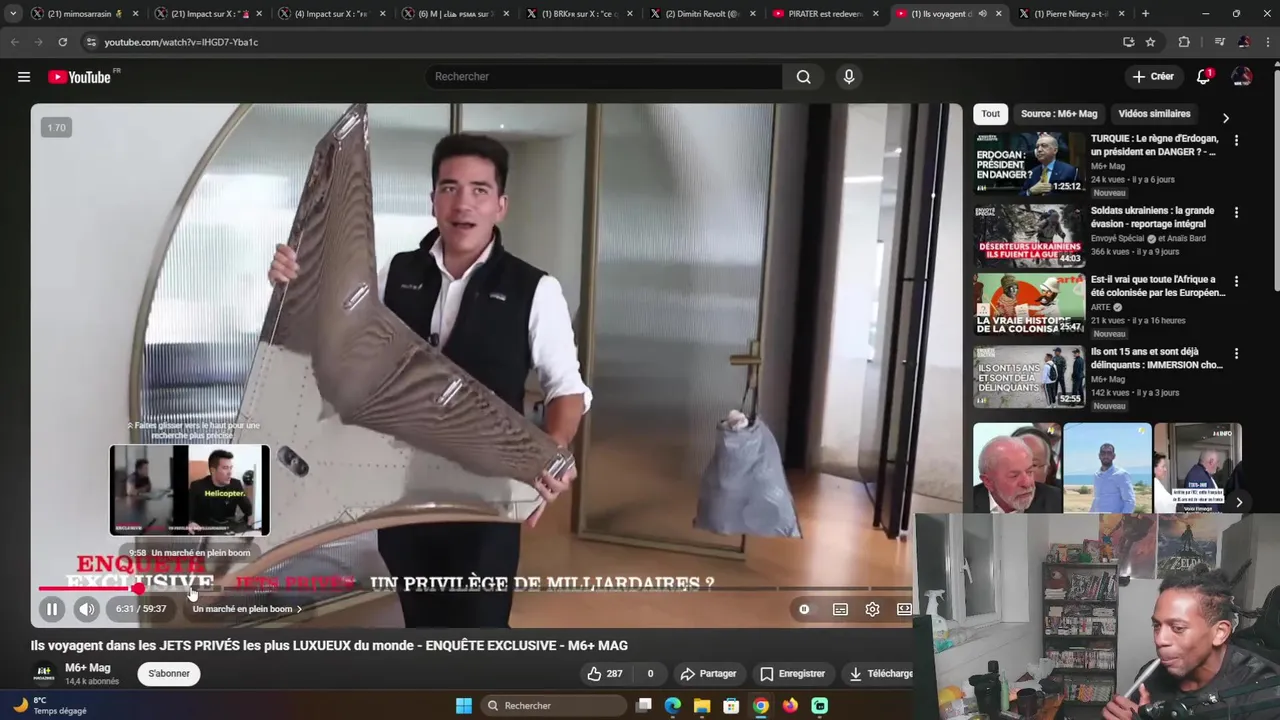Select the Tout filter chip
Image resolution: width=1280 pixels, height=720 pixels.
pyautogui.click(x=990, y=114)
